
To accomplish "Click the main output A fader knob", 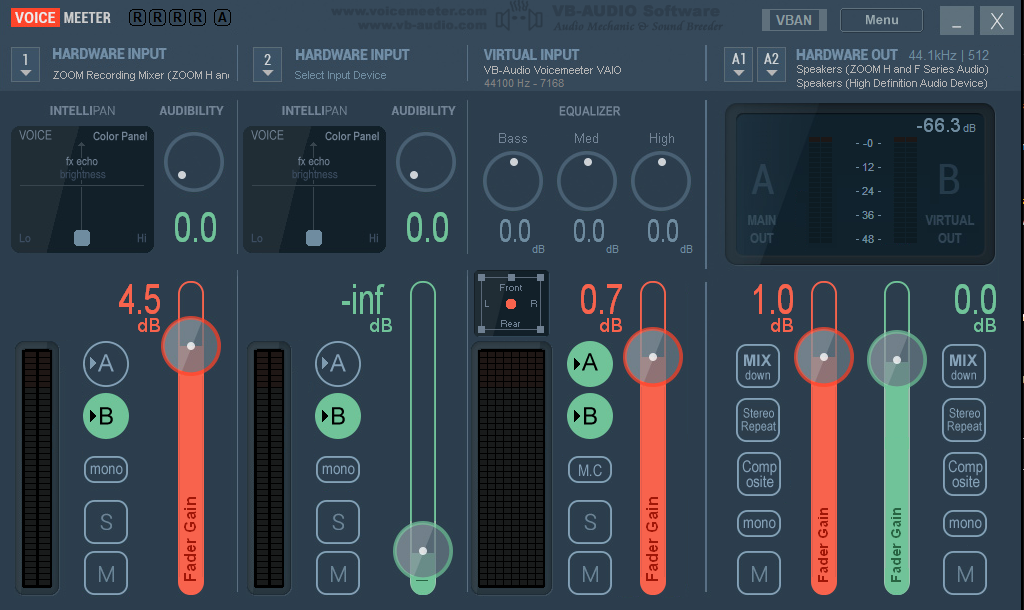I will click(824, 357).
